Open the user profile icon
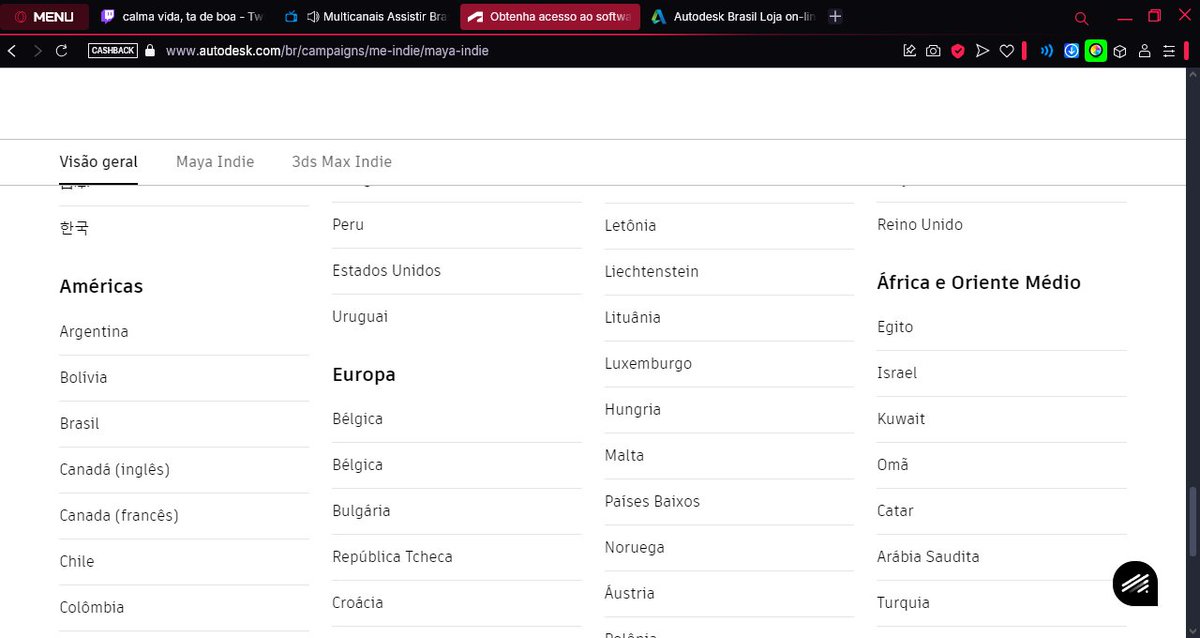The height and width of the screenshot is (638, 1200). (x=1145, y=51)
